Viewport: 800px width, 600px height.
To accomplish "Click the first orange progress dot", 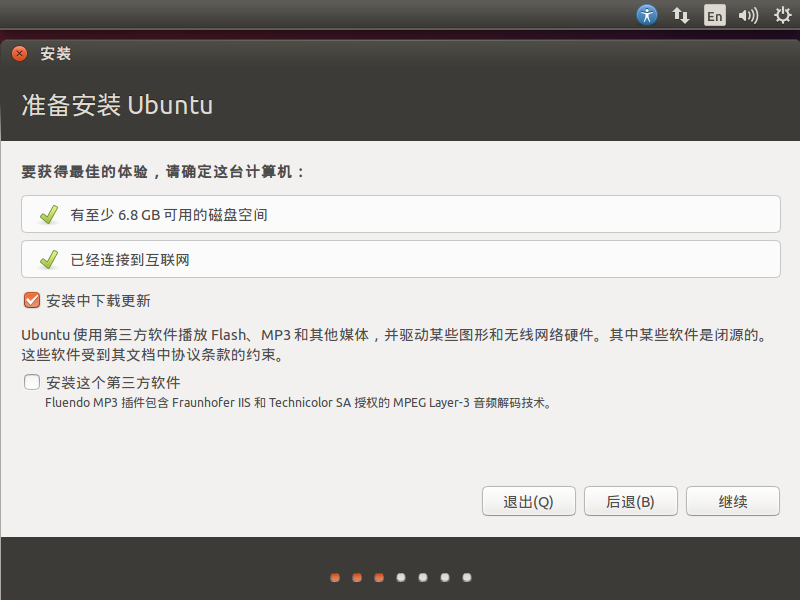I will point(335,577).
